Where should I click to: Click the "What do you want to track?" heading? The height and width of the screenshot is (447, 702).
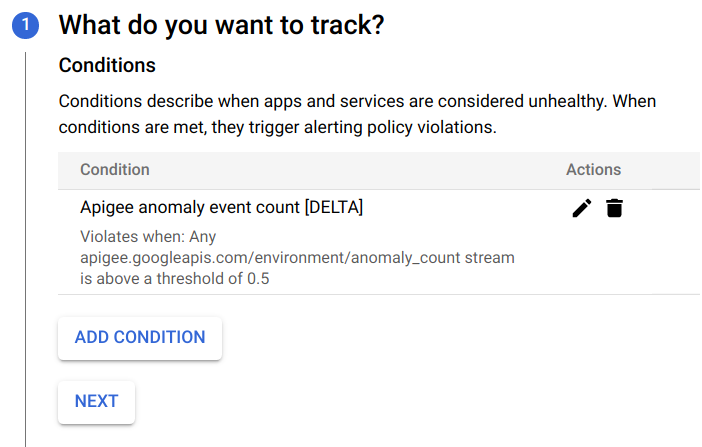[x=221, y=26]
